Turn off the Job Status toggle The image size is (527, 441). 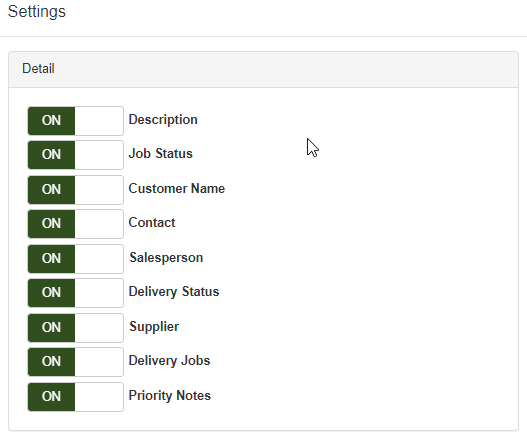[x=76, y=155]
